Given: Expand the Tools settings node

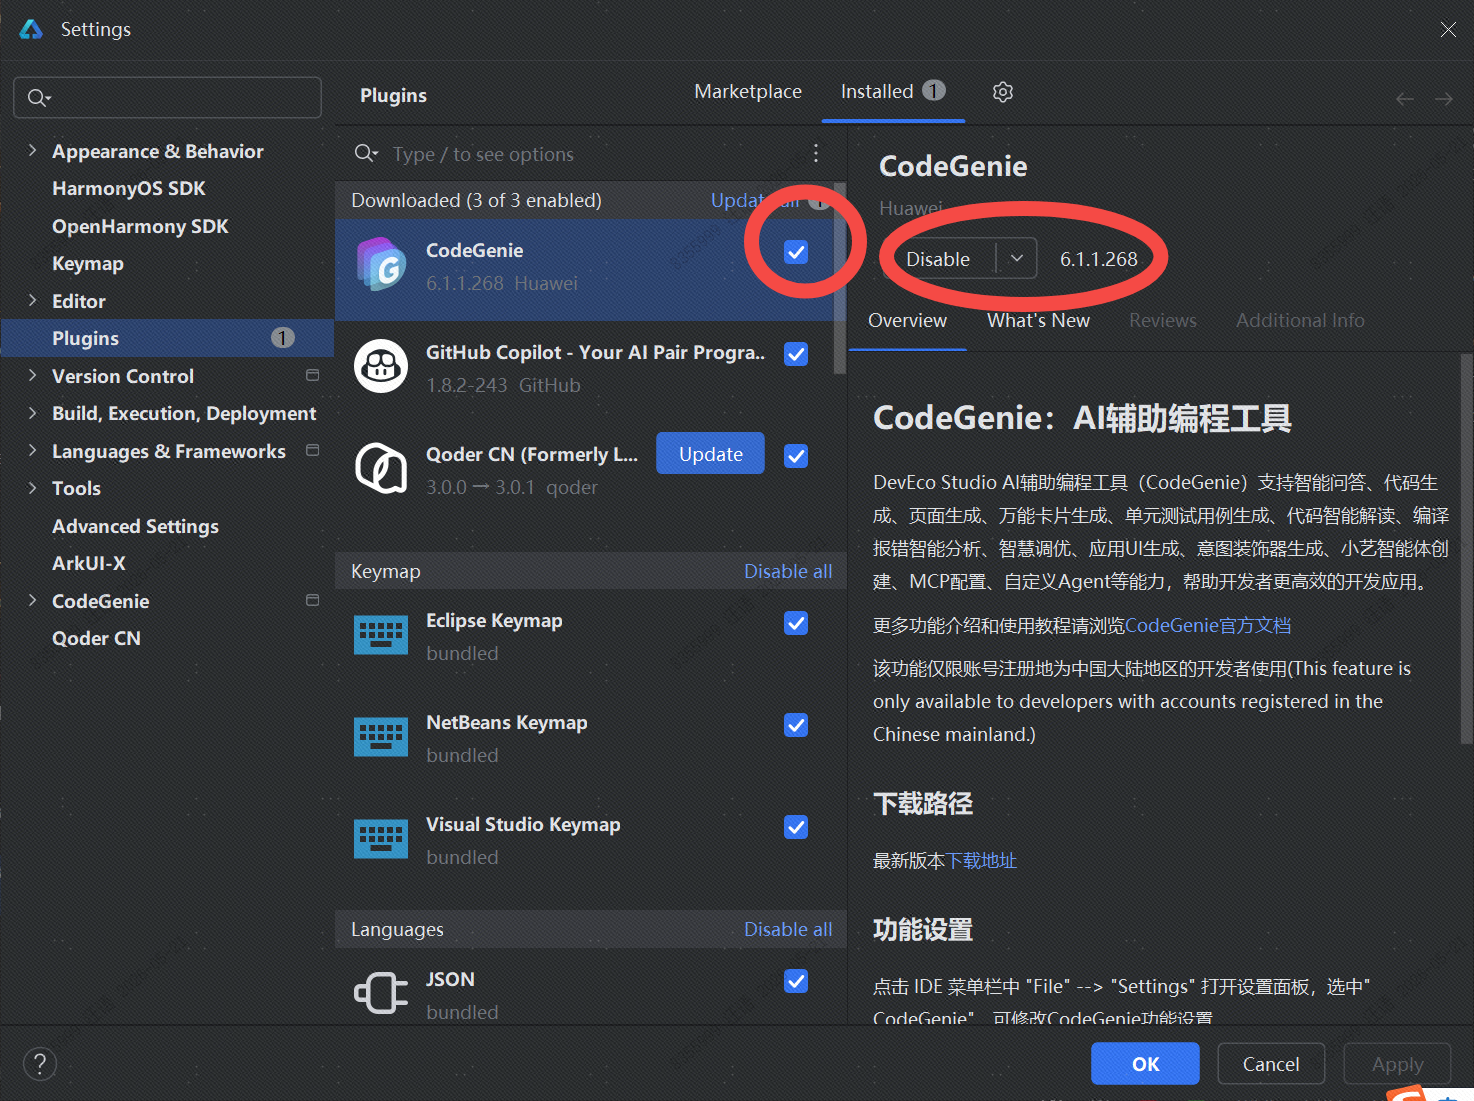Looking at the screenshot, I should click(x=32, y=488).
